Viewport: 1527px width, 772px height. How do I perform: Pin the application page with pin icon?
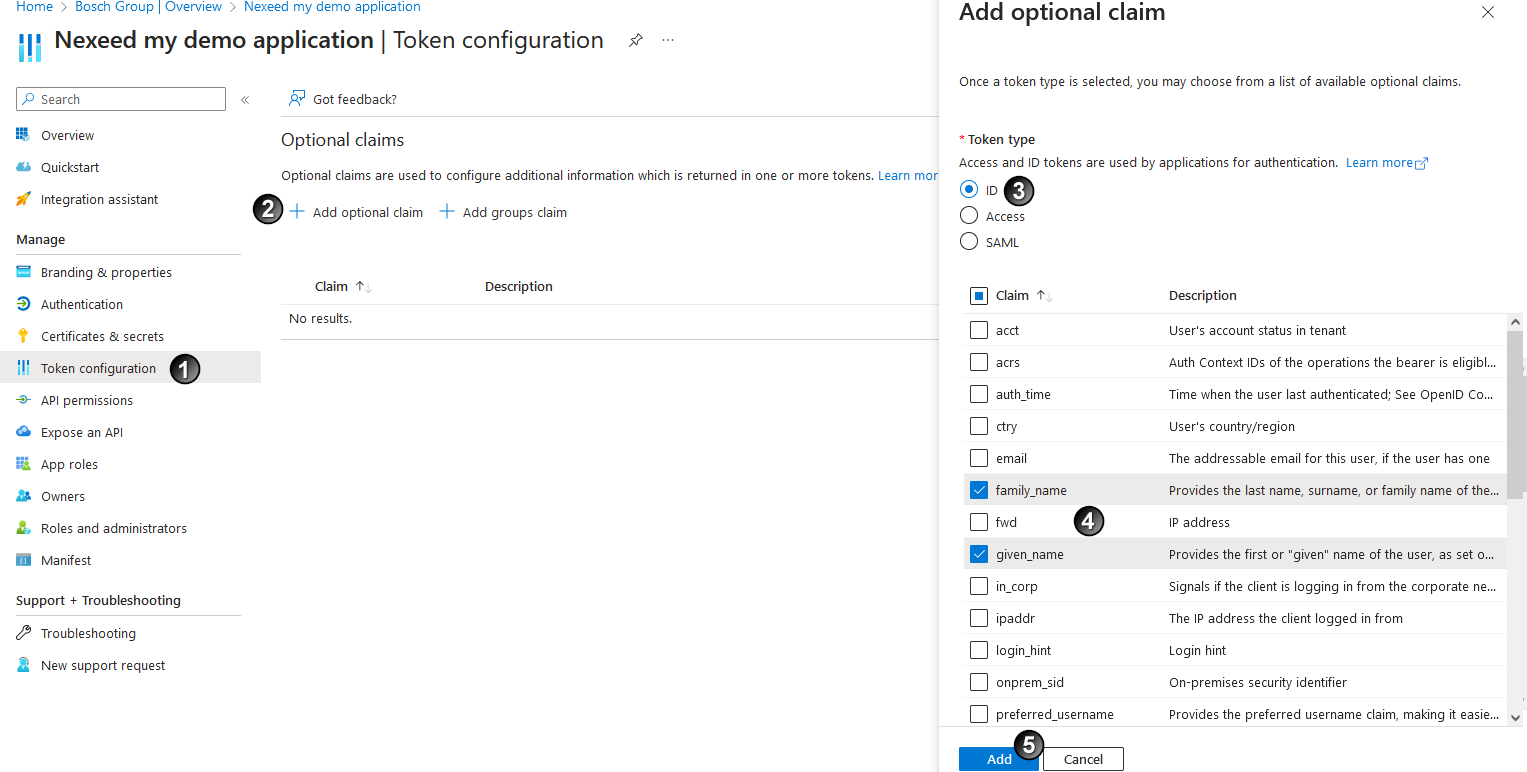click(635, 41)
